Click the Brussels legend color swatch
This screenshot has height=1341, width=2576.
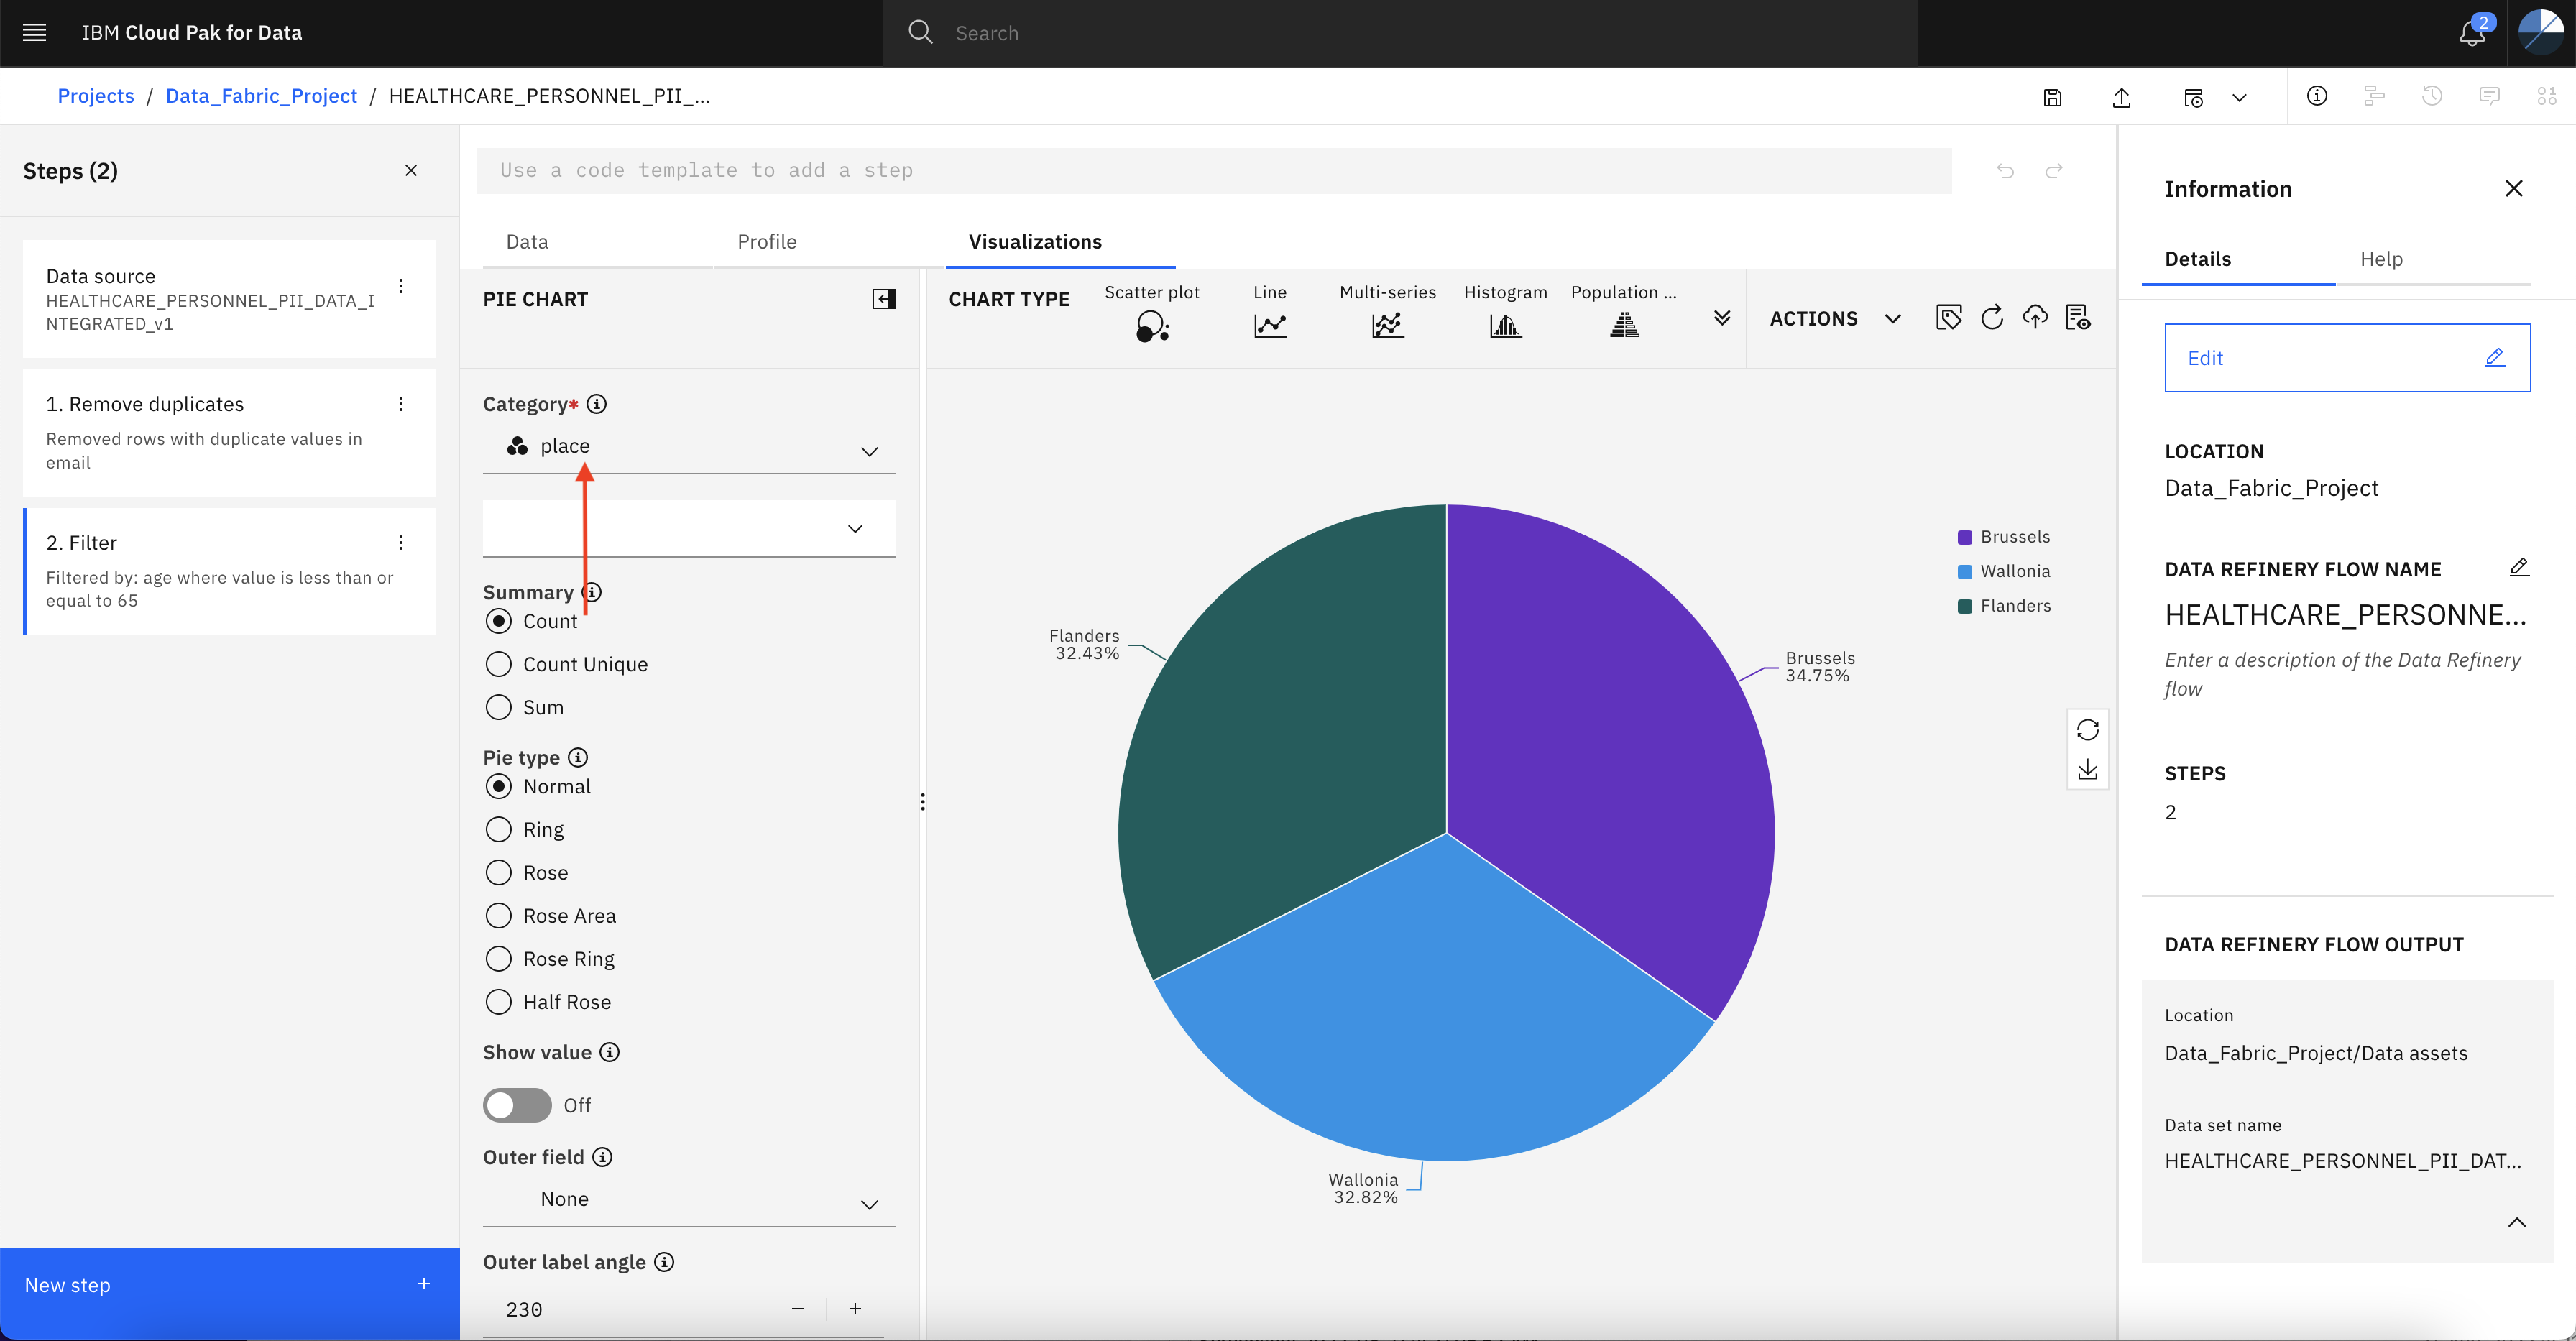(1964, 537)
